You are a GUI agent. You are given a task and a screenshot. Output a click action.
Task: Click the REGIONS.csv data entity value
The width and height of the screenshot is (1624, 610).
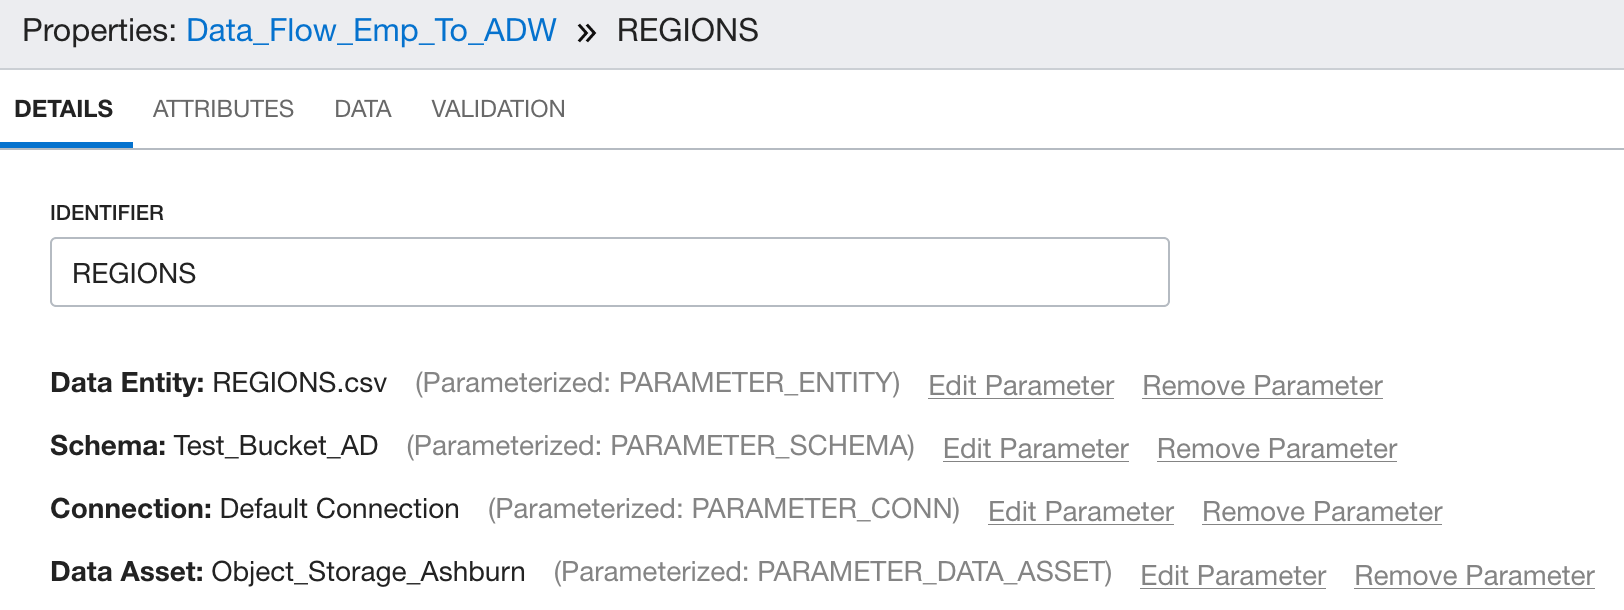300,383
